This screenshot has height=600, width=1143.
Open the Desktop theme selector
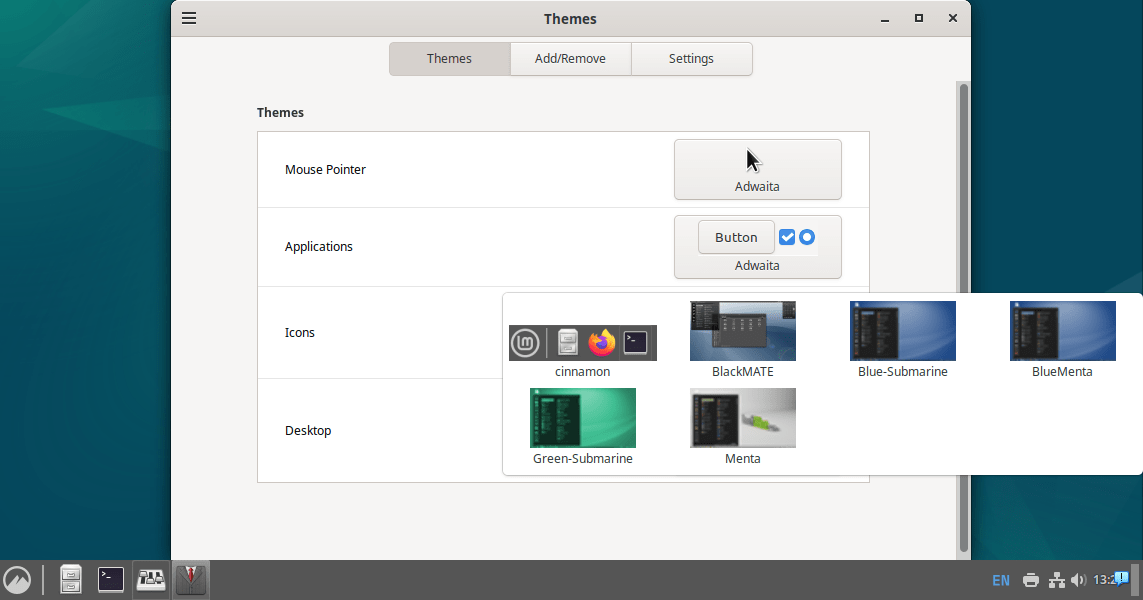point(757,430)
